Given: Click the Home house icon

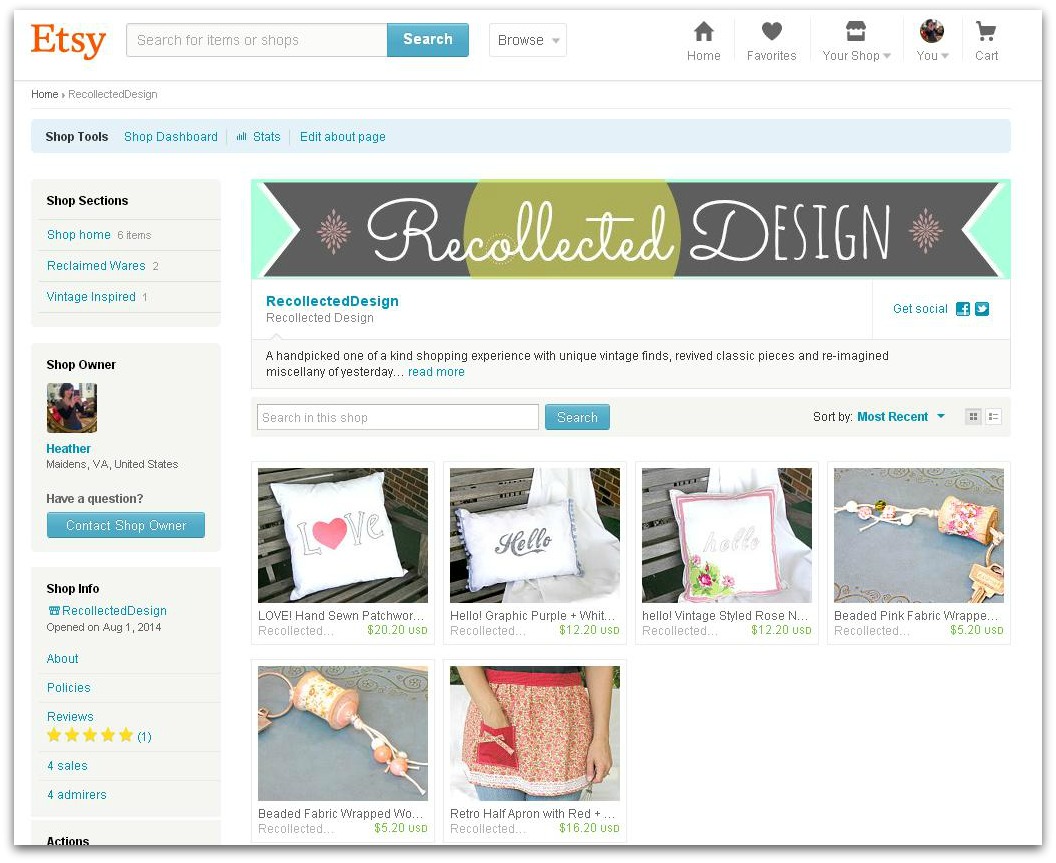Looking at the screenshot, I should (703, 31).
